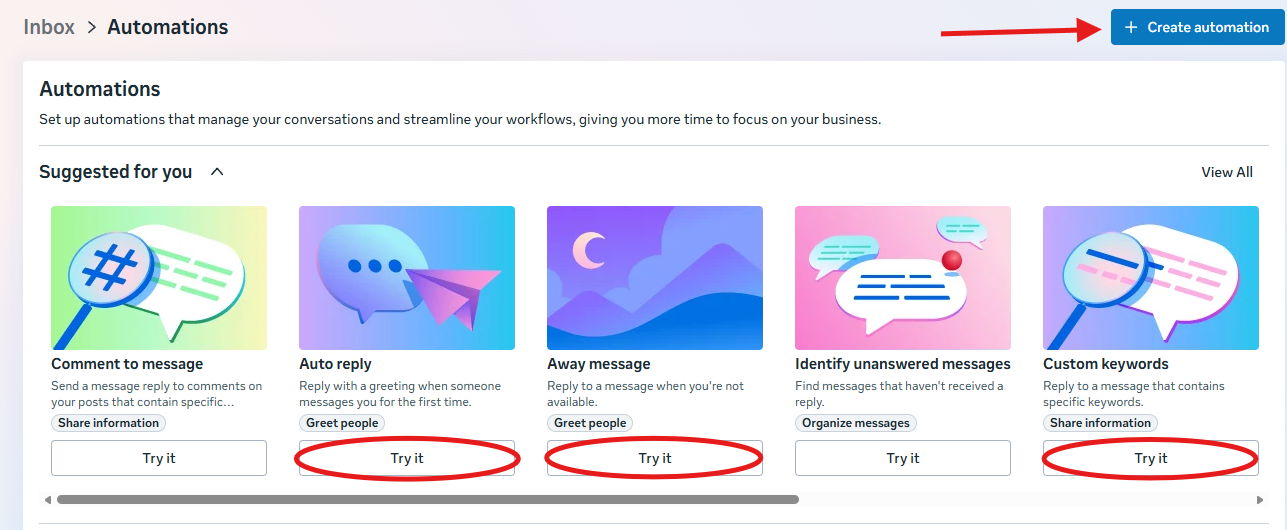Image resolution: width=1287 pixels, height=530 pixels.
Task: Click the Identify unanswered messages title
Action: [x=903, y=364]
